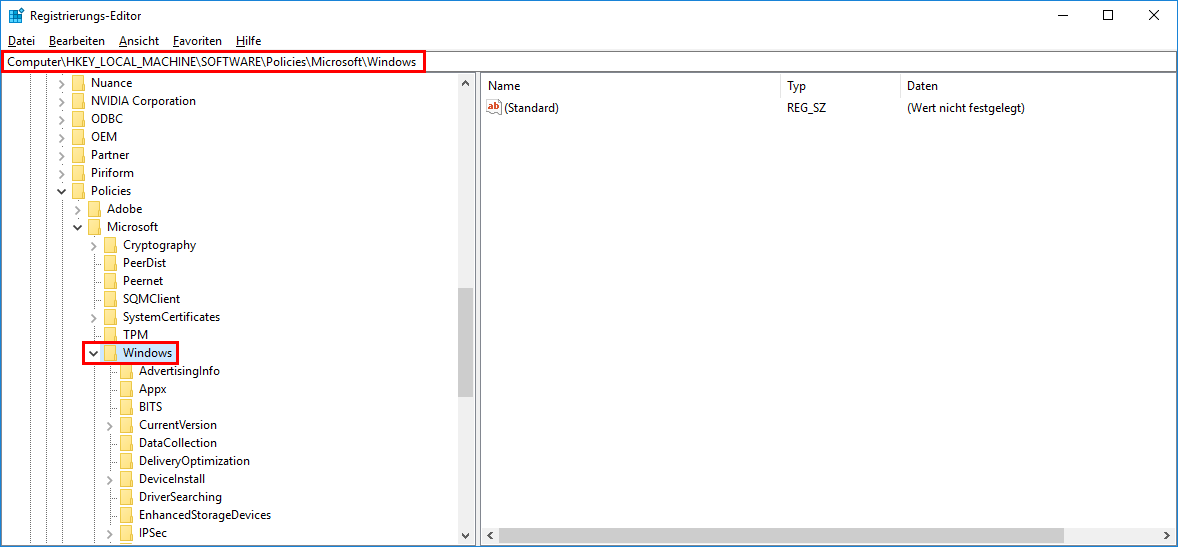This screenshot has height=547, width=1178.
Task: Click the Appx folder icon
Action: pyautogui.click(x=126, y=390)
